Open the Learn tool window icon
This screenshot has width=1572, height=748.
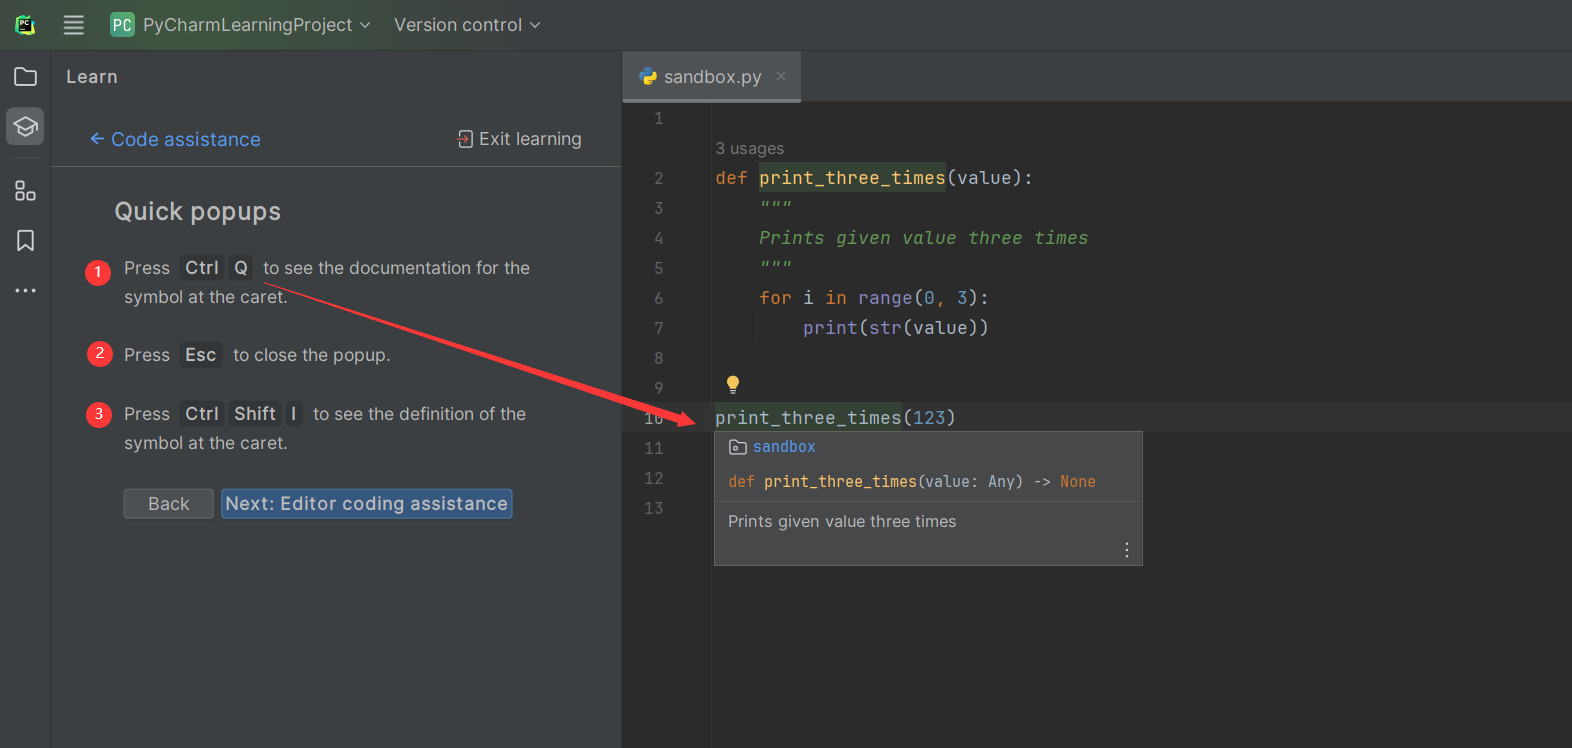(x=25, y=127)
